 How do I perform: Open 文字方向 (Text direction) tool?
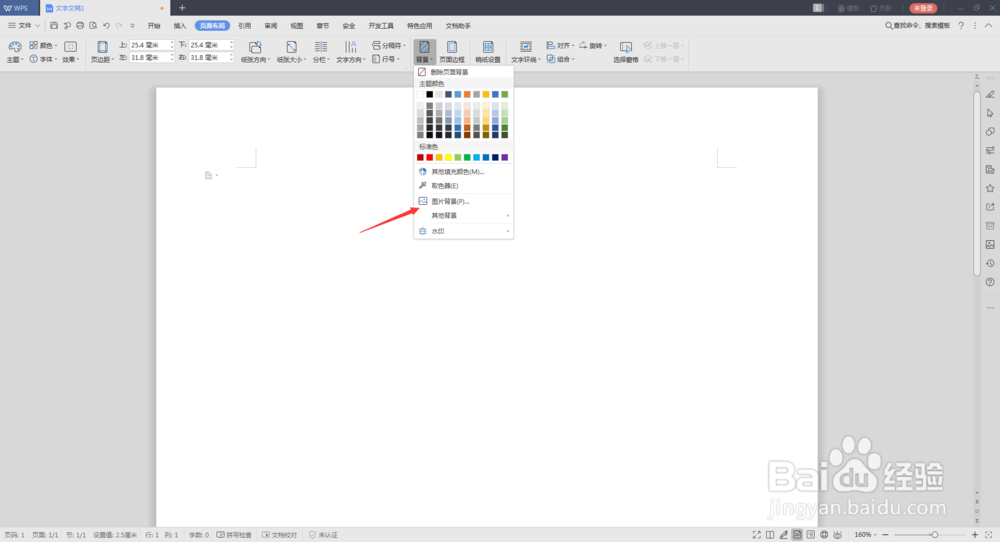351,52
